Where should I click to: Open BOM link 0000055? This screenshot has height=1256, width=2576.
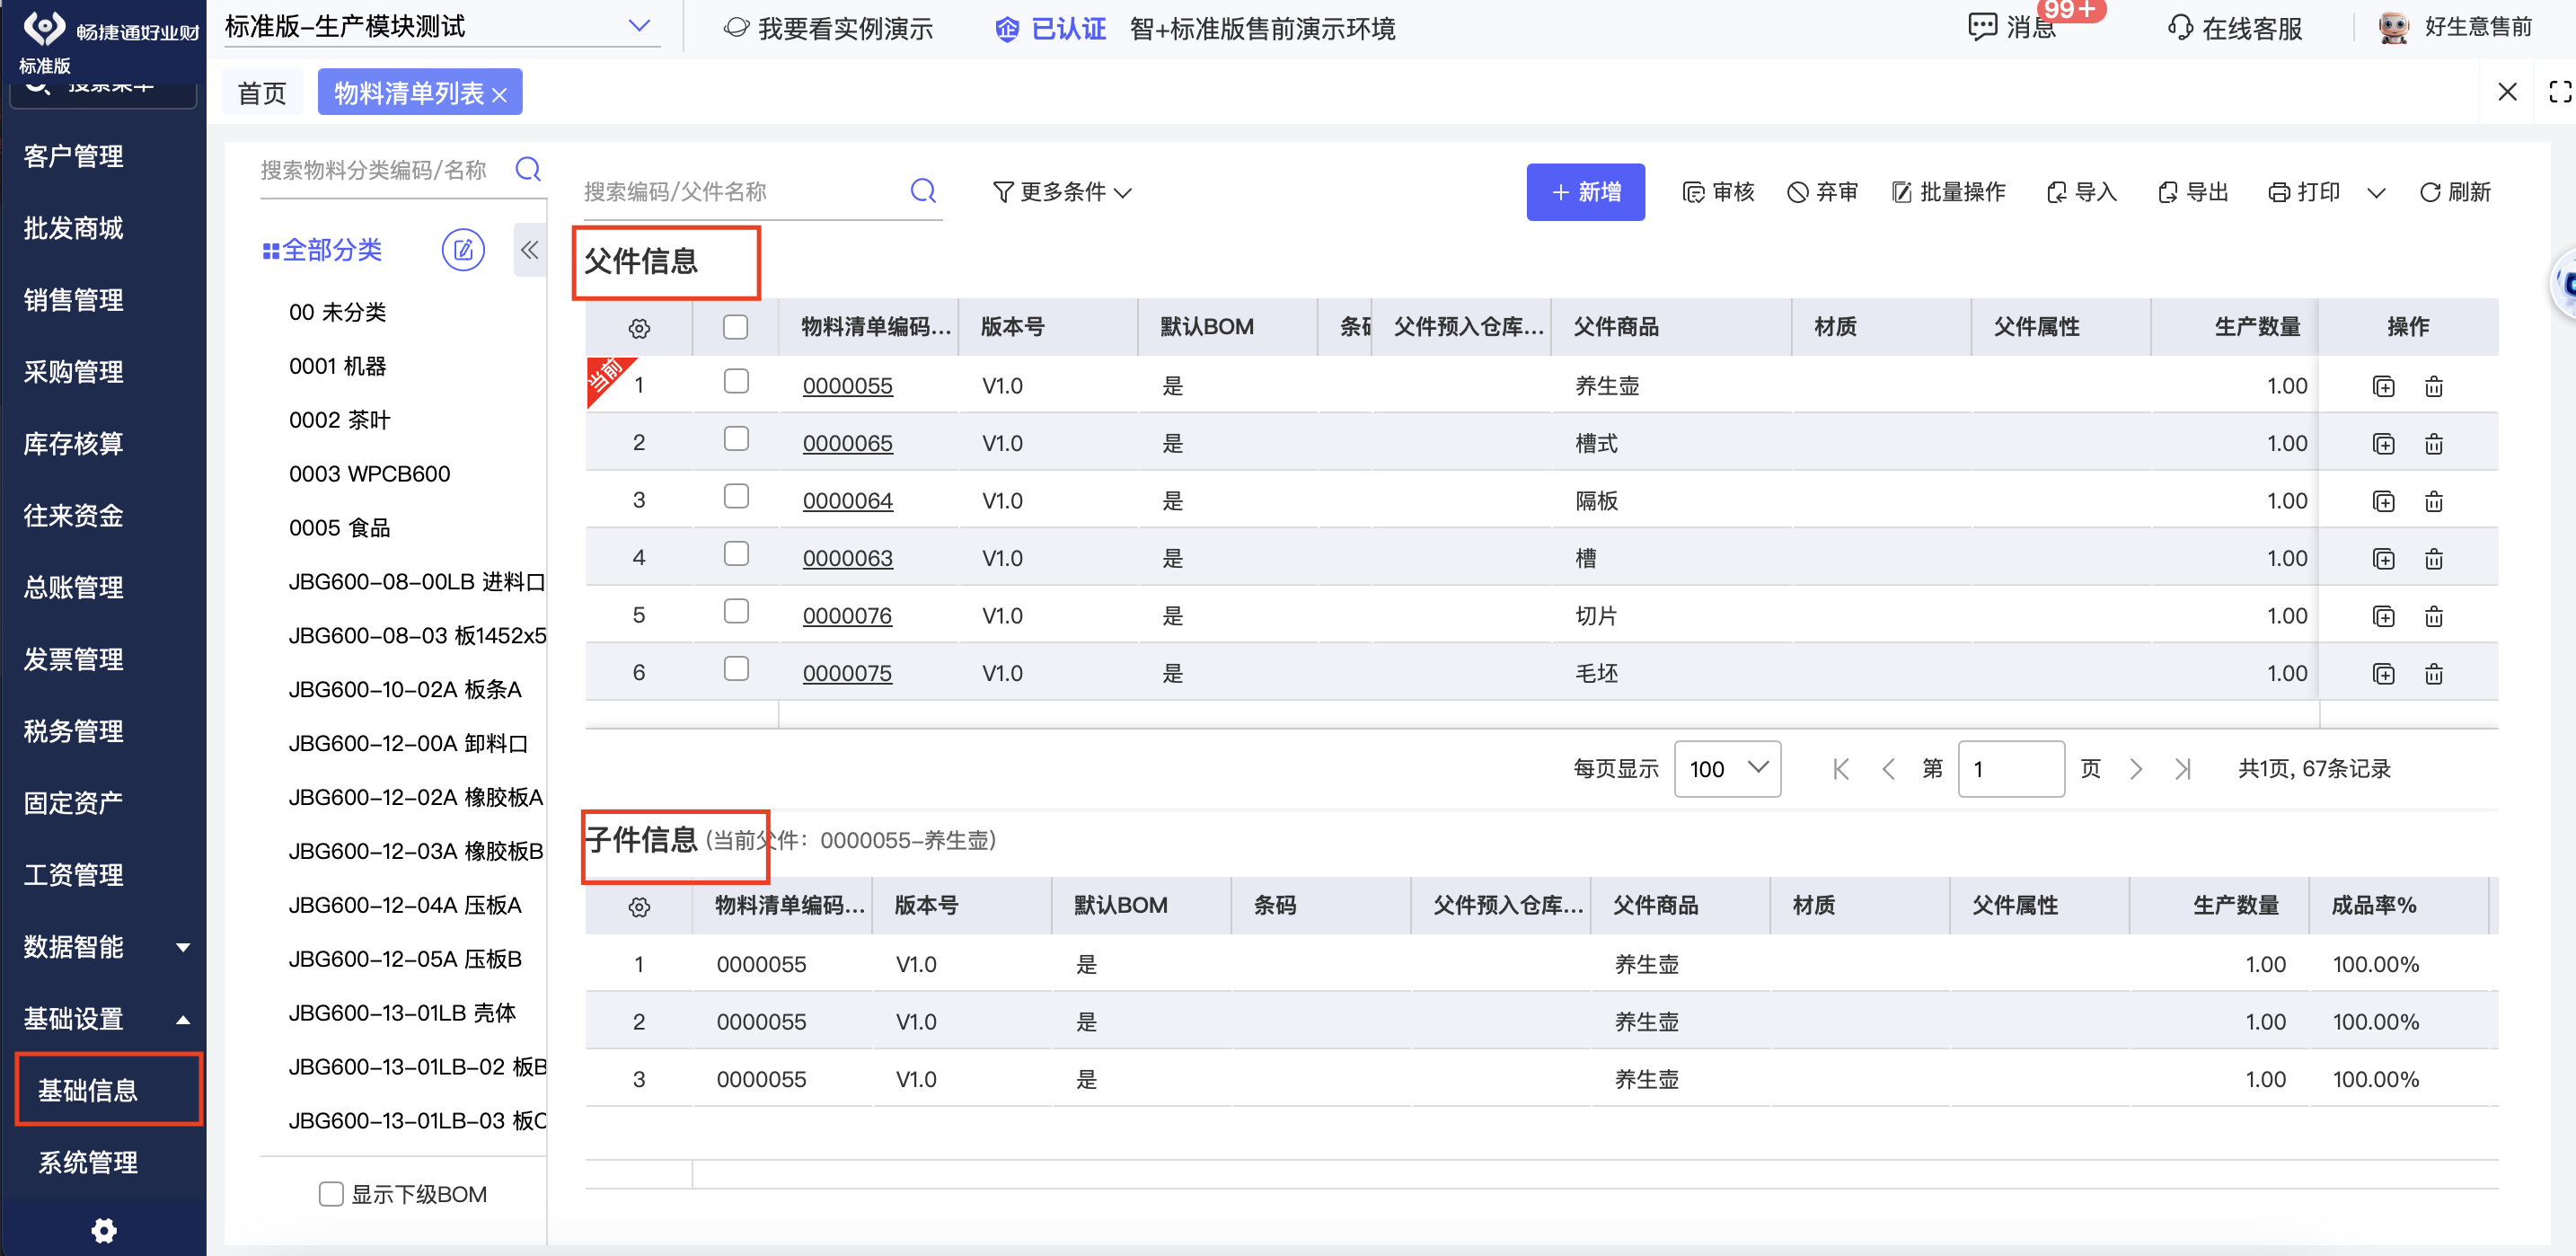[847, 386]
